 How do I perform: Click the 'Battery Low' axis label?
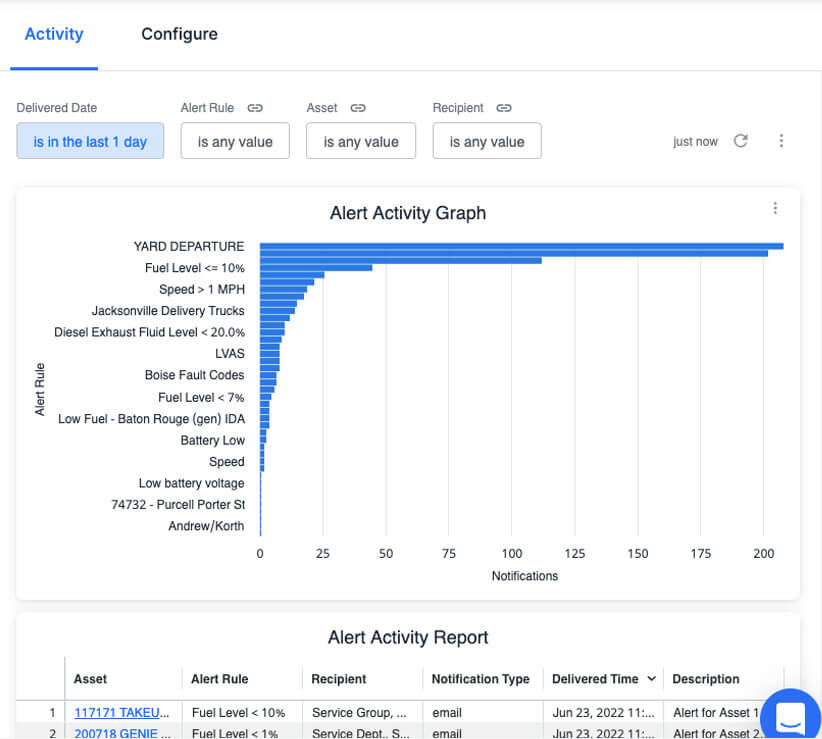point(212,440)
